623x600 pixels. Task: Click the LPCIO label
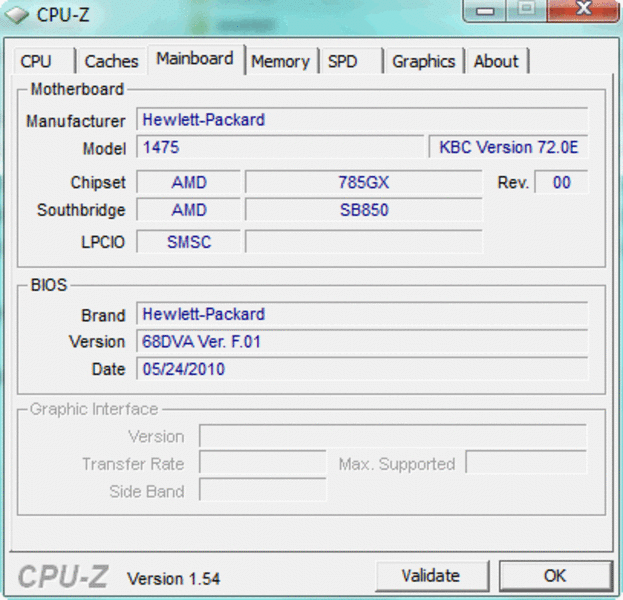tap(103, 242)
